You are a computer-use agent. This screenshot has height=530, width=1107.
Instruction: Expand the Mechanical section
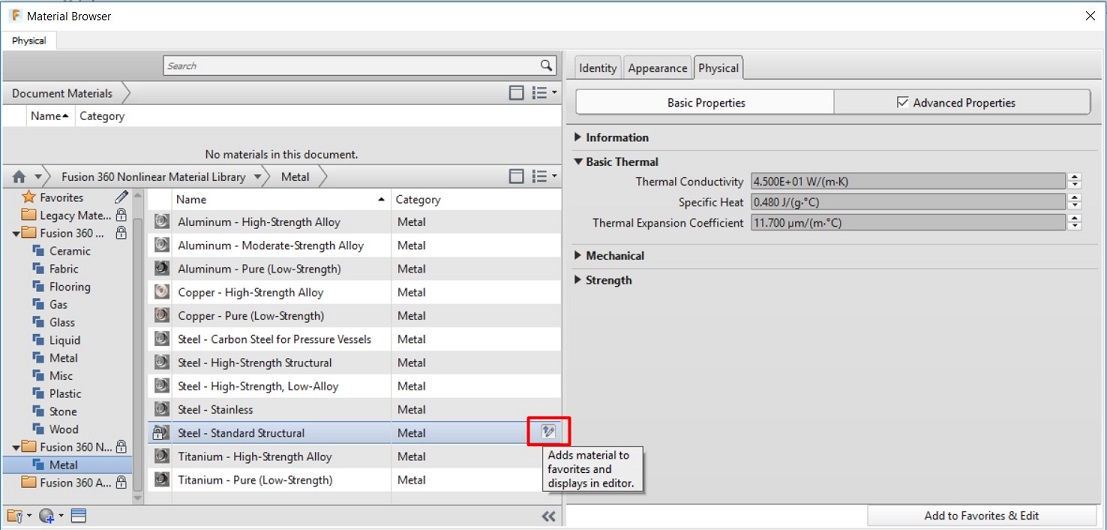(579, 255)
